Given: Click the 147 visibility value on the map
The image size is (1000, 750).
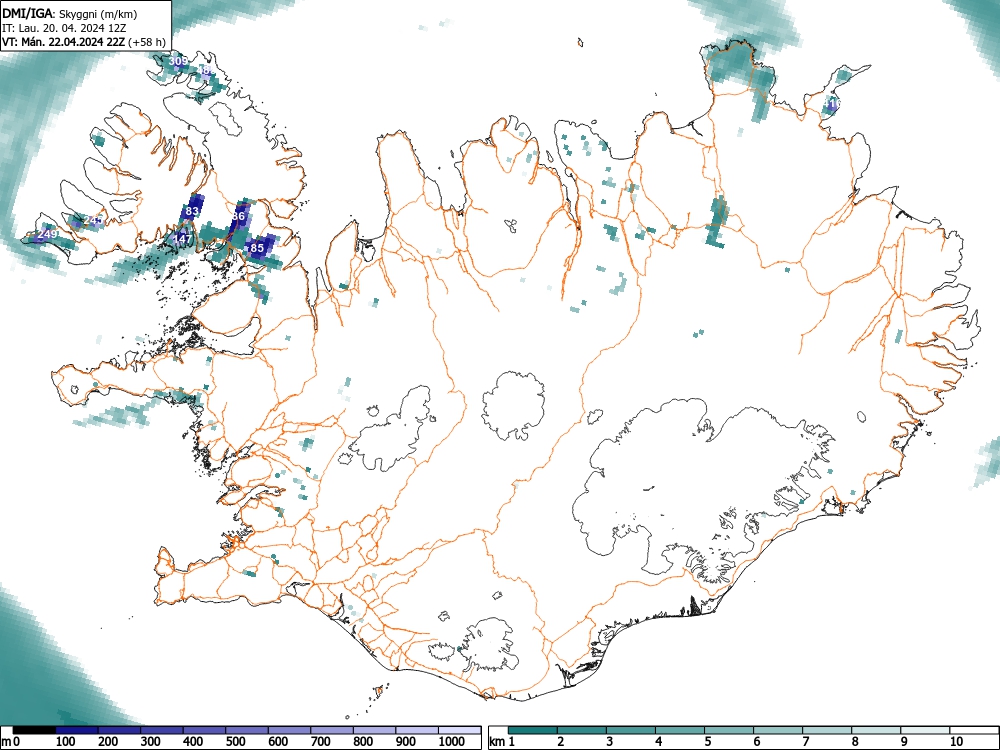Looking at the screenshot, I should [x=183, y=239].
